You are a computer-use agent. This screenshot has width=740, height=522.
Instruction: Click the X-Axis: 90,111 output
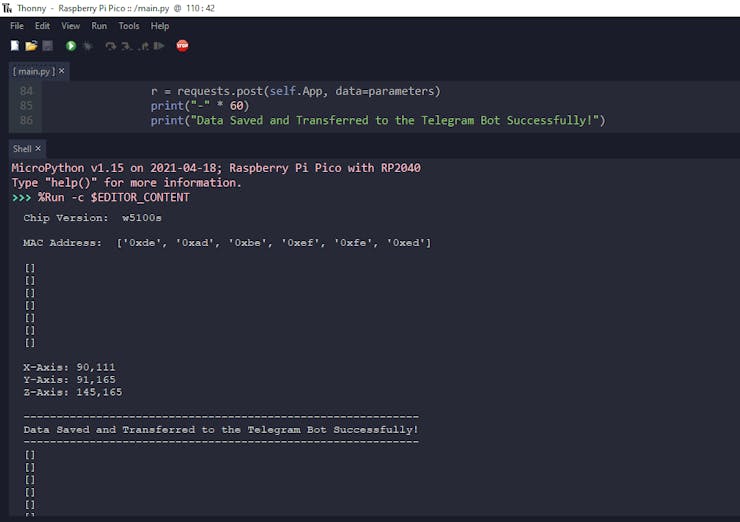(69, 367)
